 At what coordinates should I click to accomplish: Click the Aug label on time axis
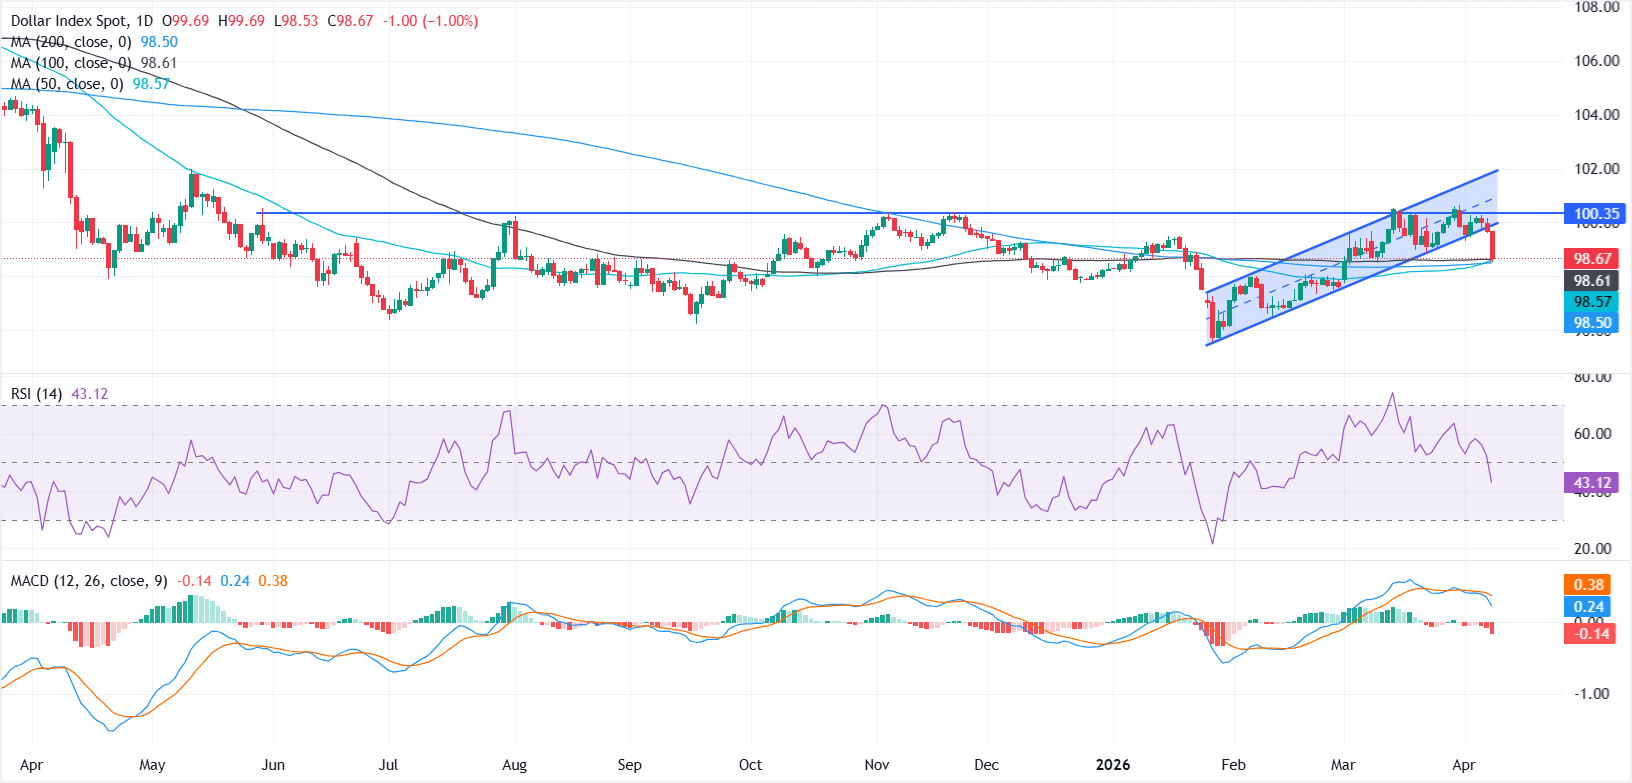pos(514,765)
